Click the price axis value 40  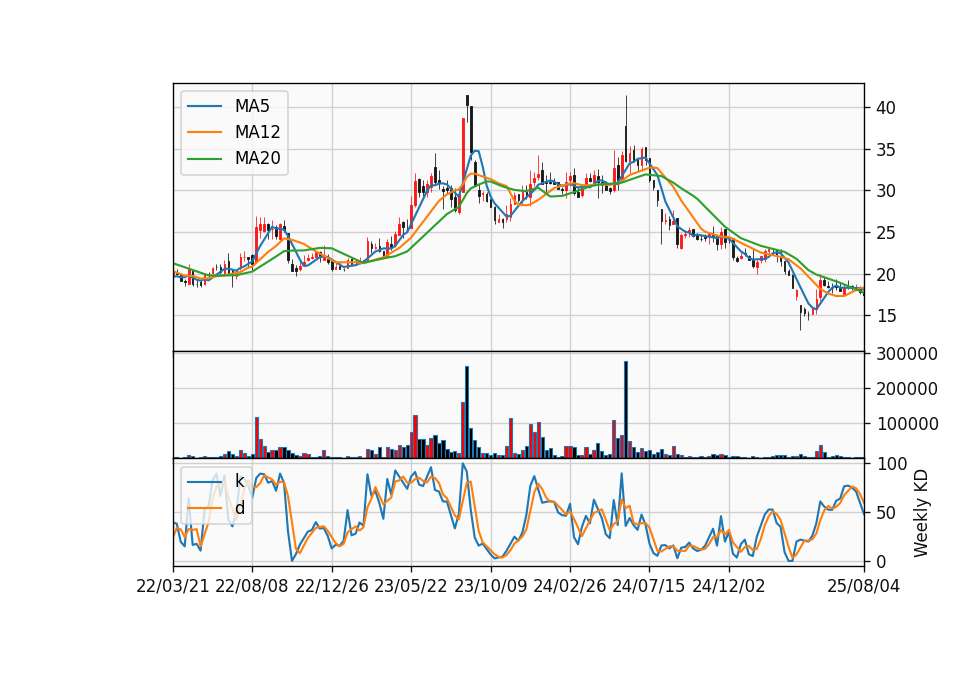[x=886, y=108]
